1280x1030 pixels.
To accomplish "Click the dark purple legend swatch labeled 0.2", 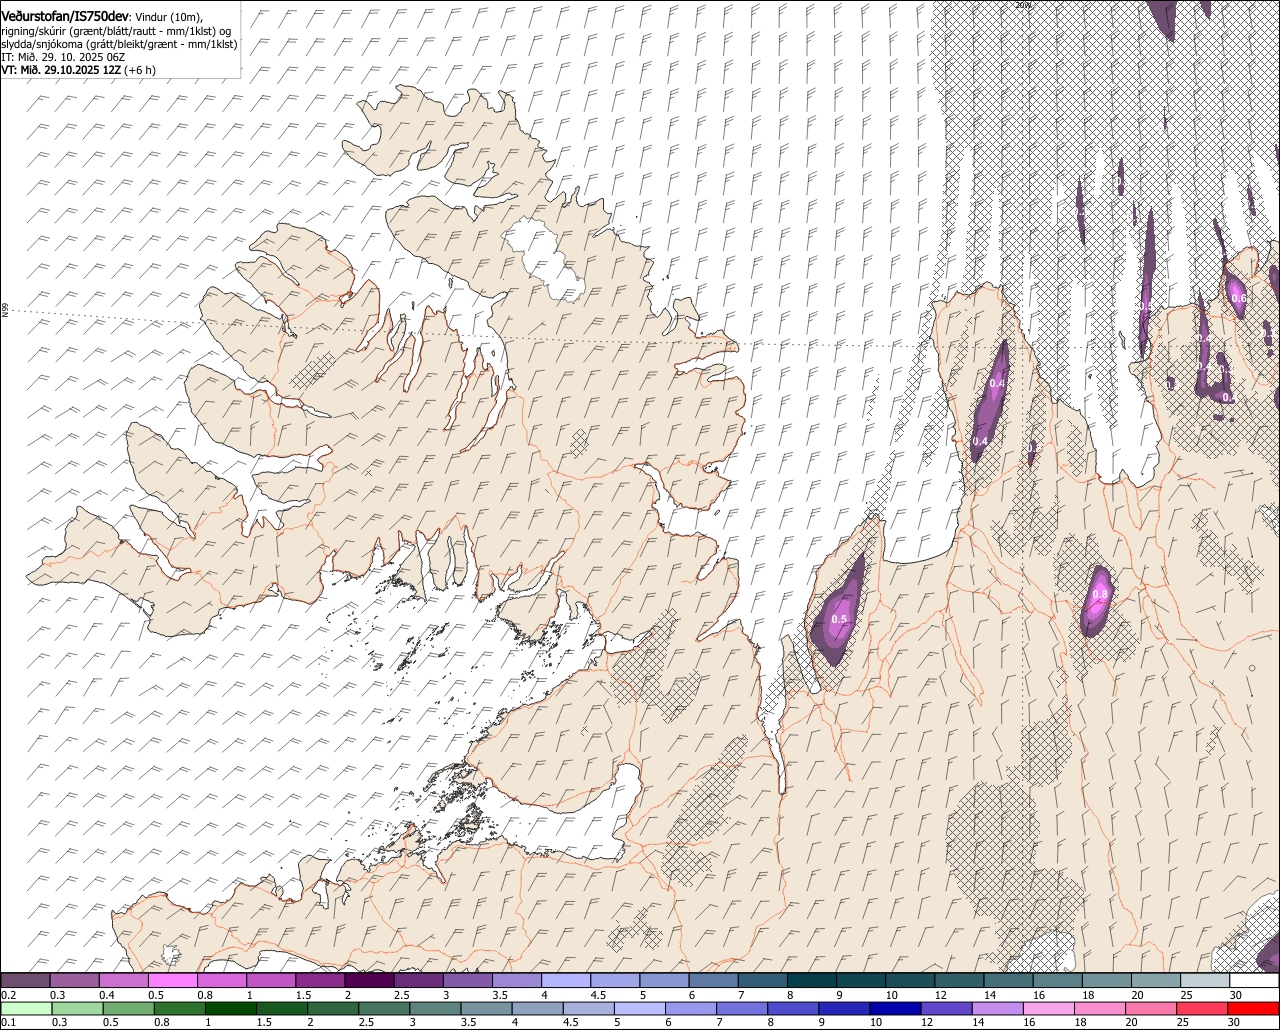I will (x=26, y=980).
